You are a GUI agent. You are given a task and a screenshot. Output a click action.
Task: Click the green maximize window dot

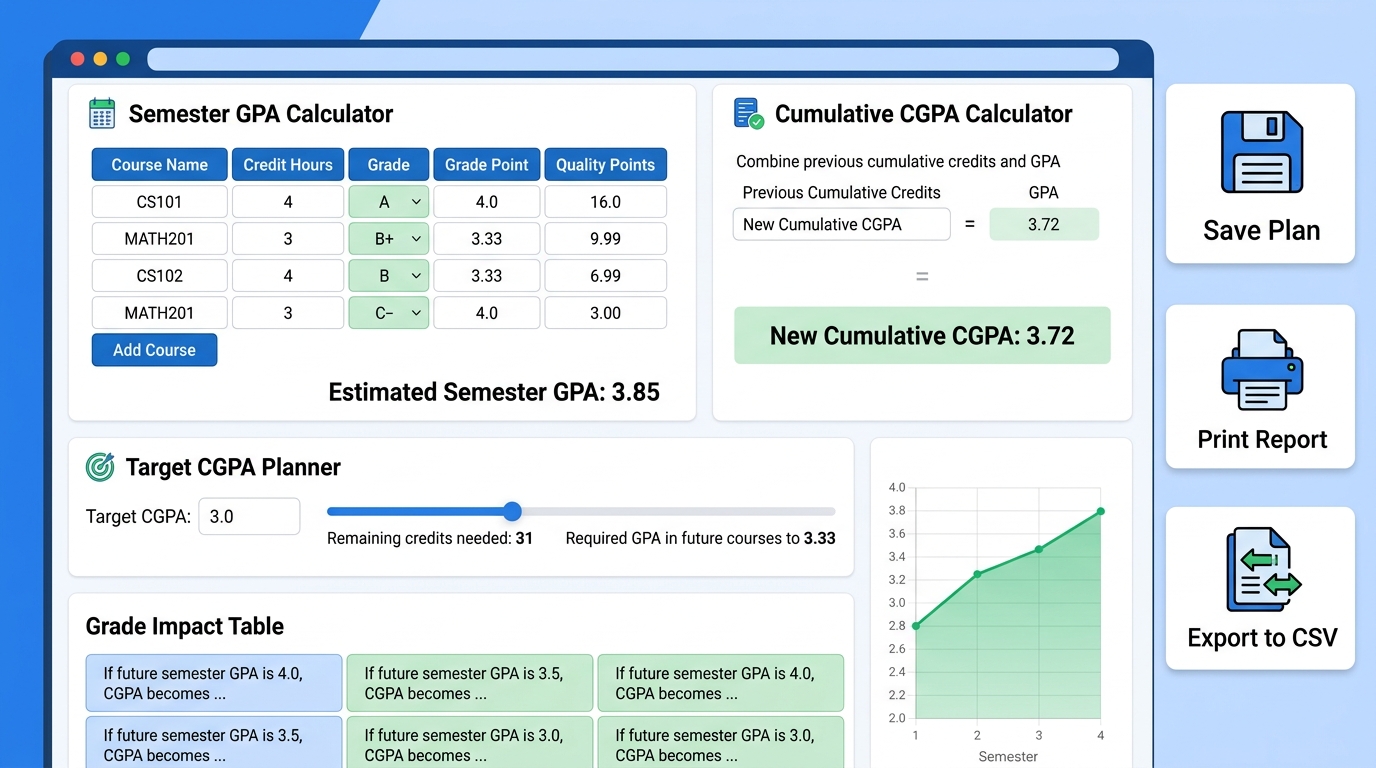(123, 59)
